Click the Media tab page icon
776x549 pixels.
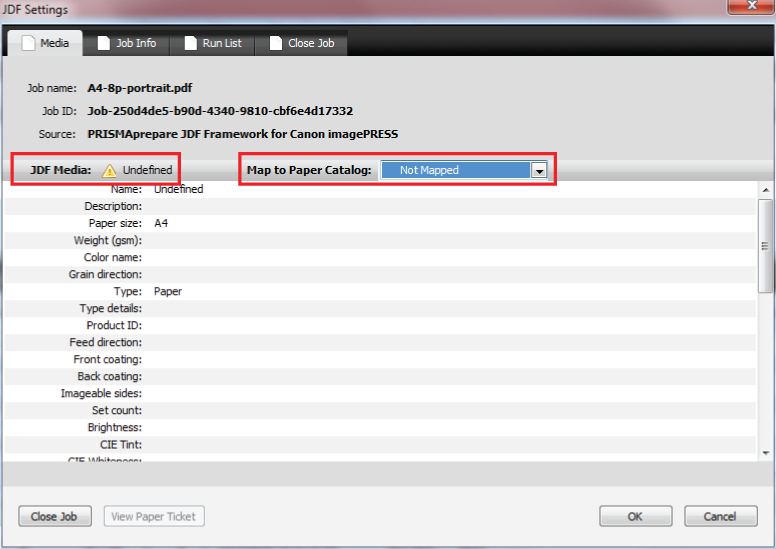(x=28, y=44)
